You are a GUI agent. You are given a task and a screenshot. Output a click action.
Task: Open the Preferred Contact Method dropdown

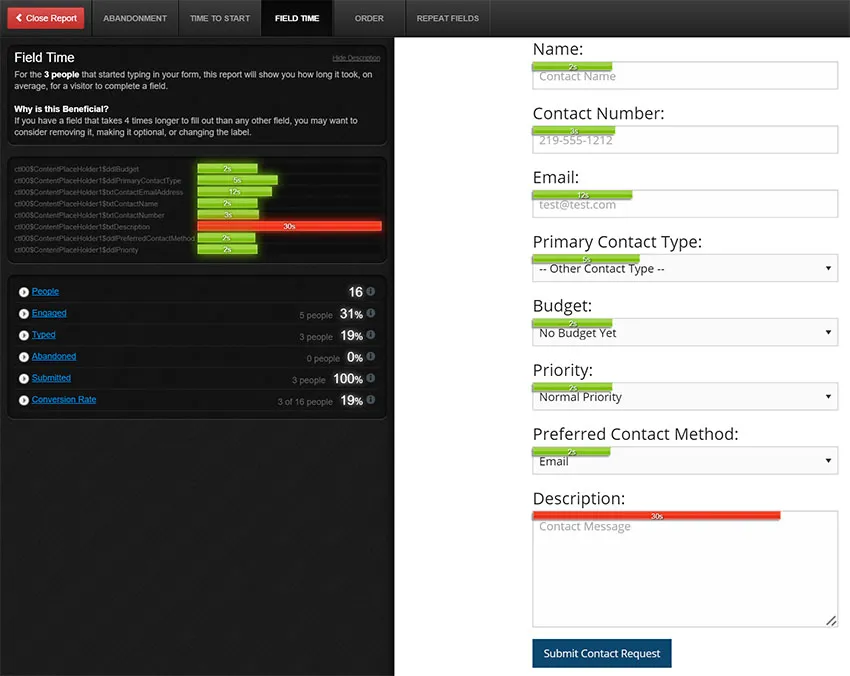pyautogui.click(x=685, y=461)
